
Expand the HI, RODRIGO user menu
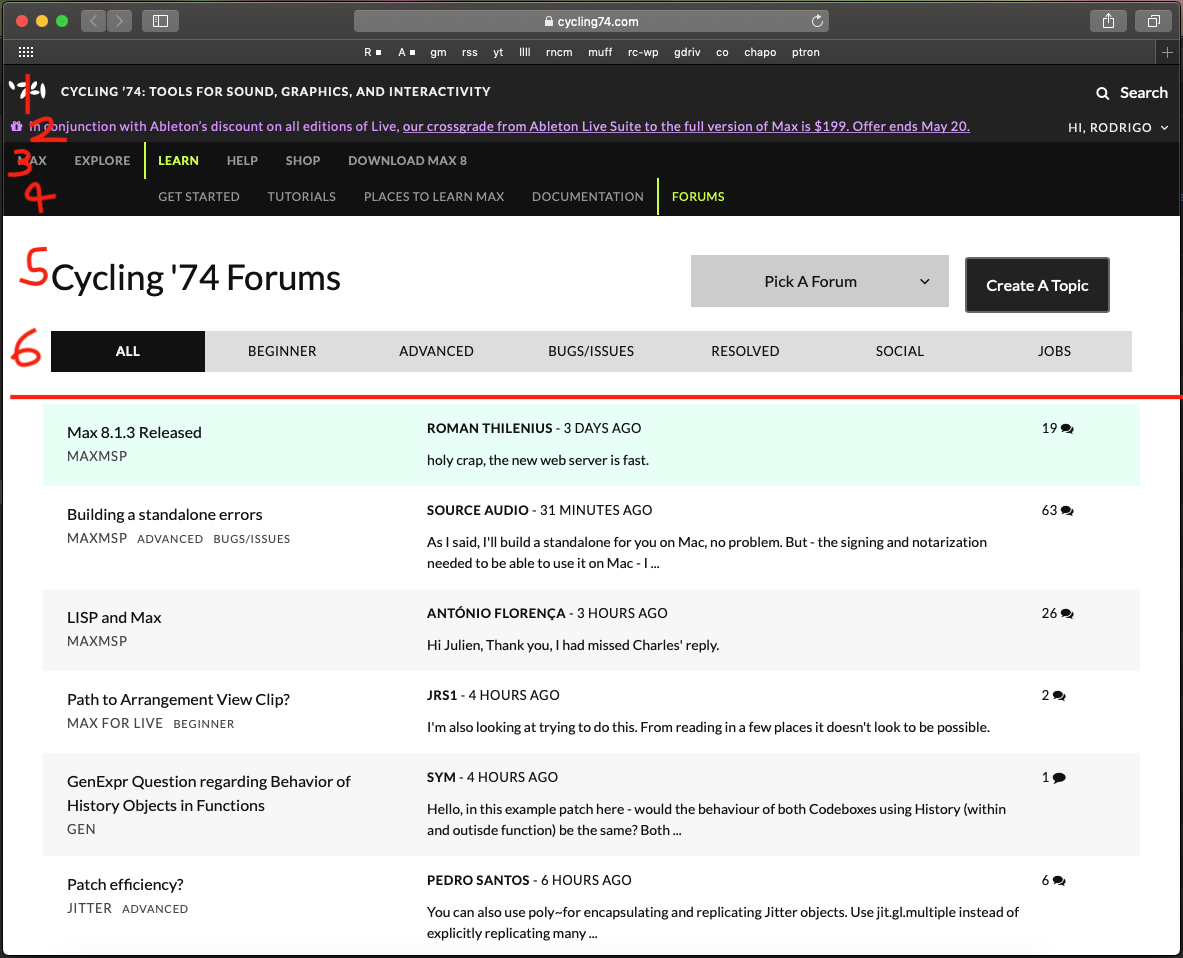(1118, 127)
